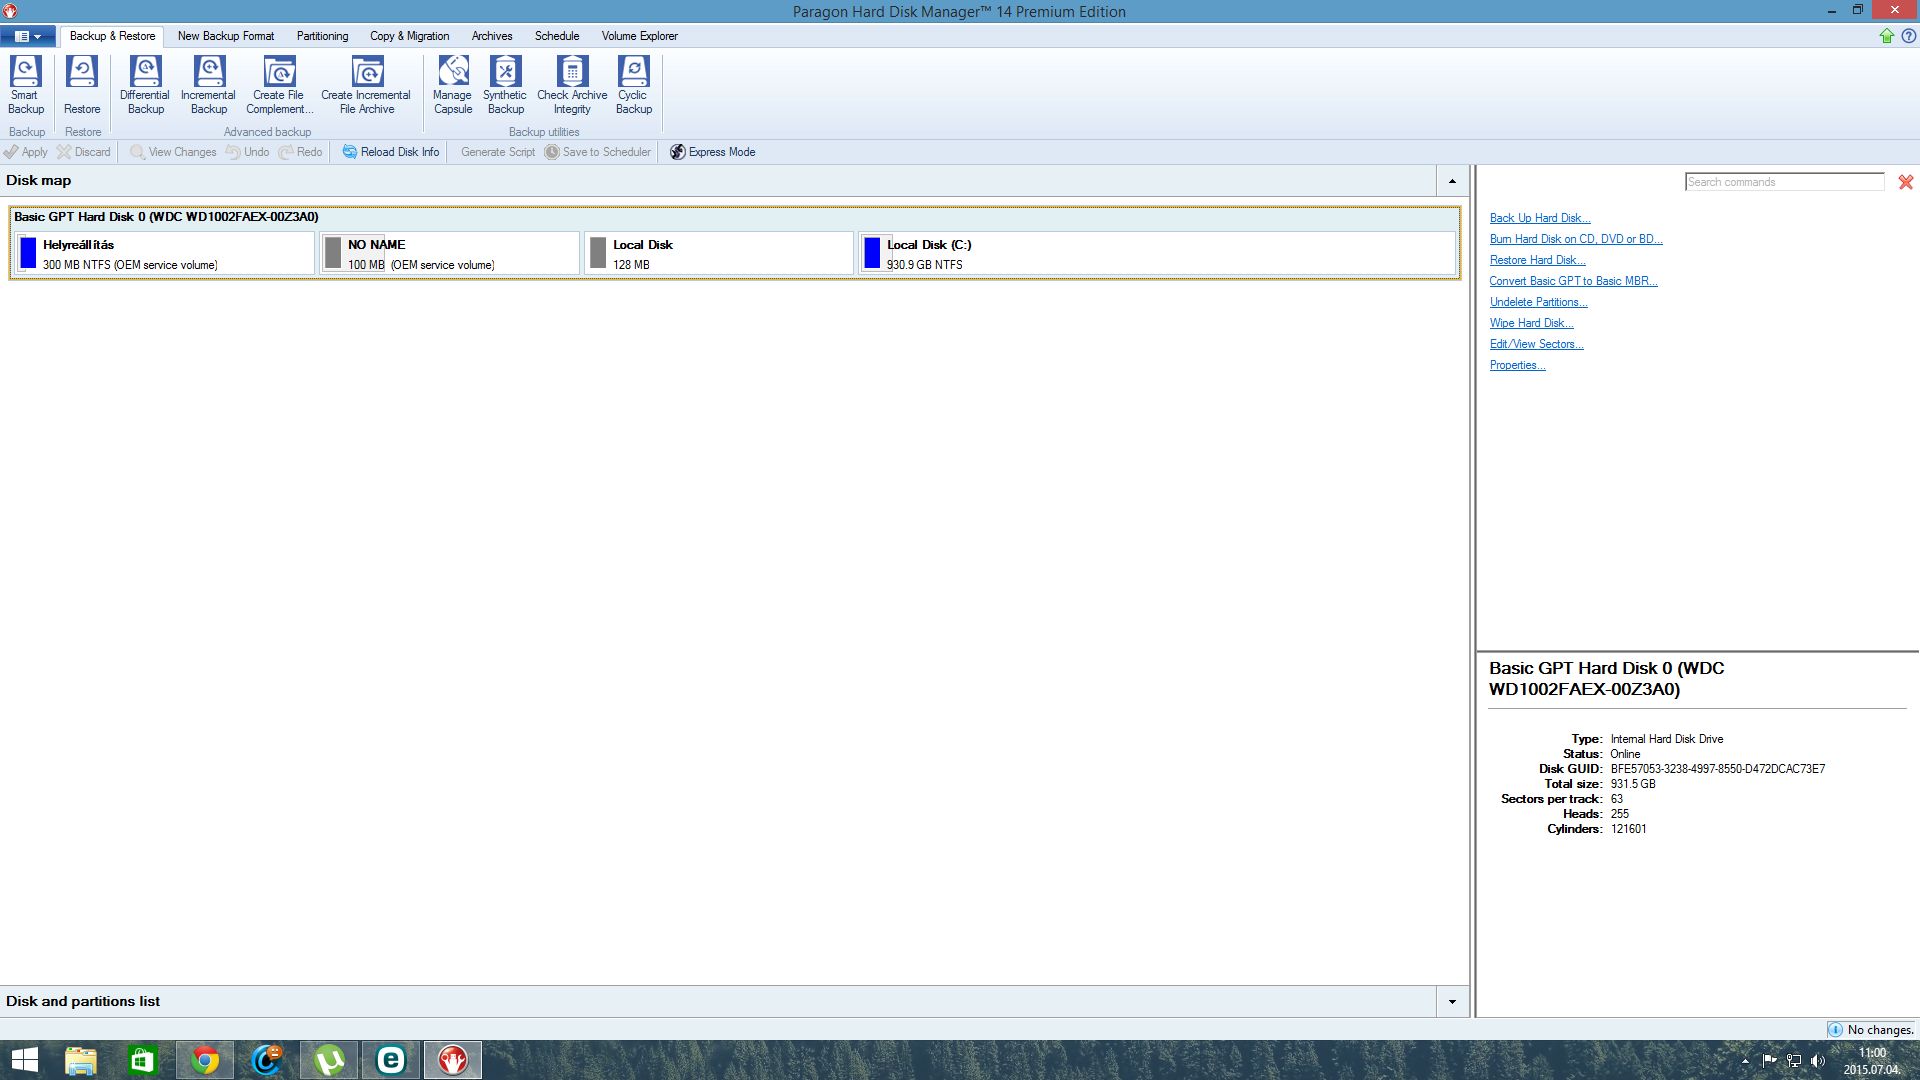Open the Schedule tab

click(x=557, y=36)
